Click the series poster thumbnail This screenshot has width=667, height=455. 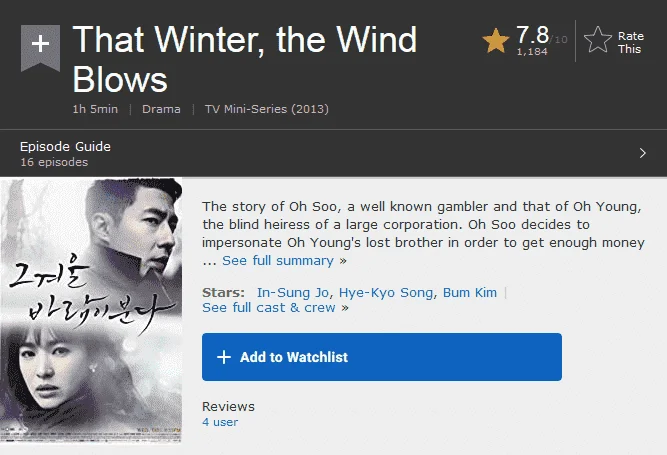pyautogui.click(x=91, y=310)
